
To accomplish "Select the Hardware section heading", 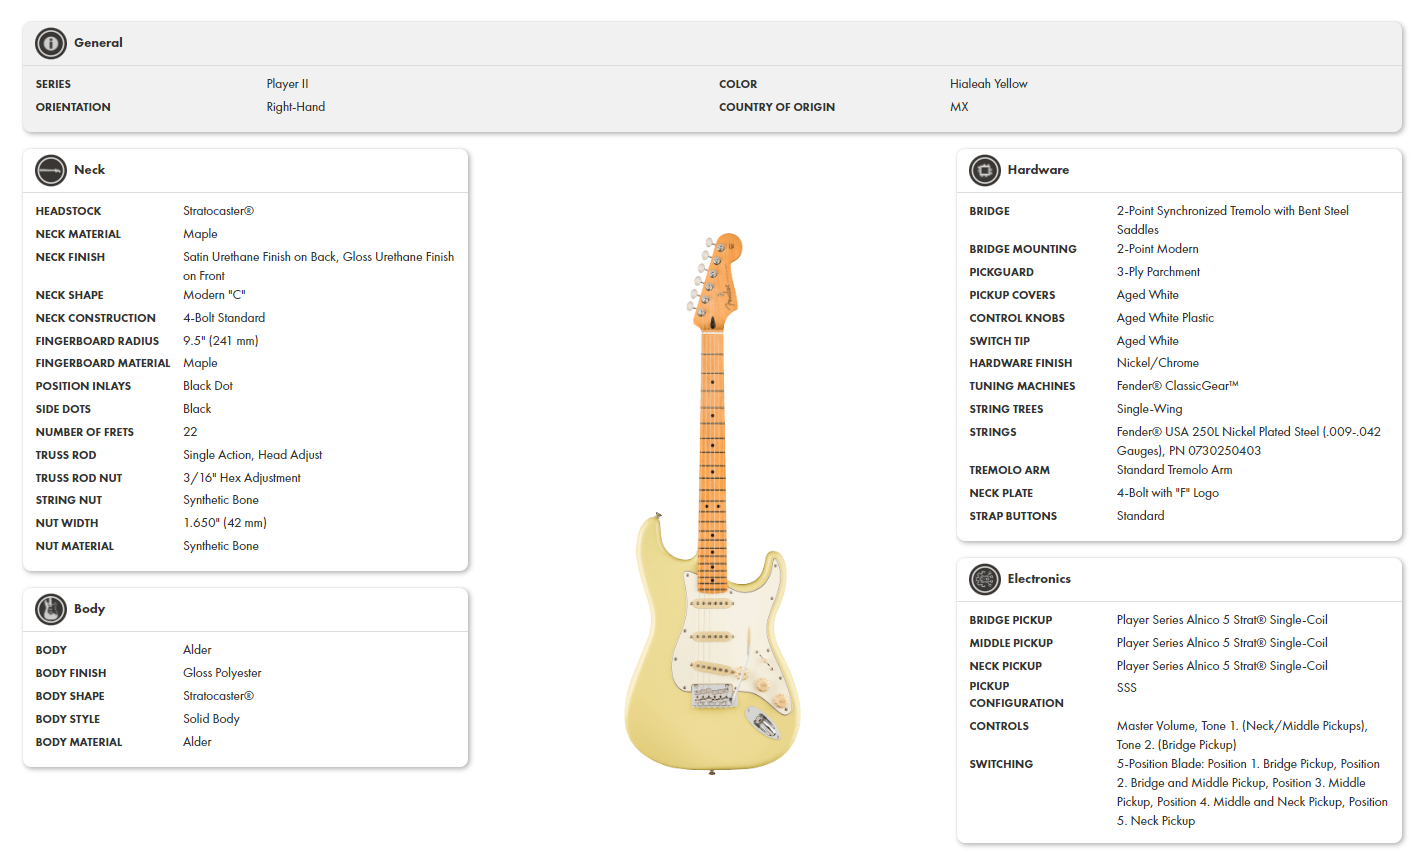I will click(x=1038, y=170).
